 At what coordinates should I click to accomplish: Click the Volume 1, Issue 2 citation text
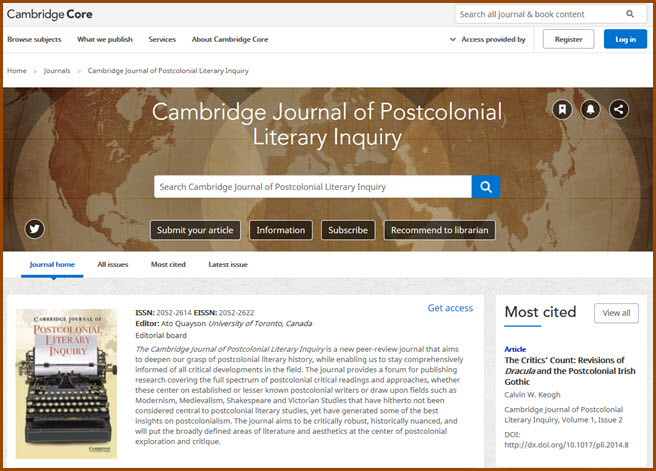click(x=592, y=420)
